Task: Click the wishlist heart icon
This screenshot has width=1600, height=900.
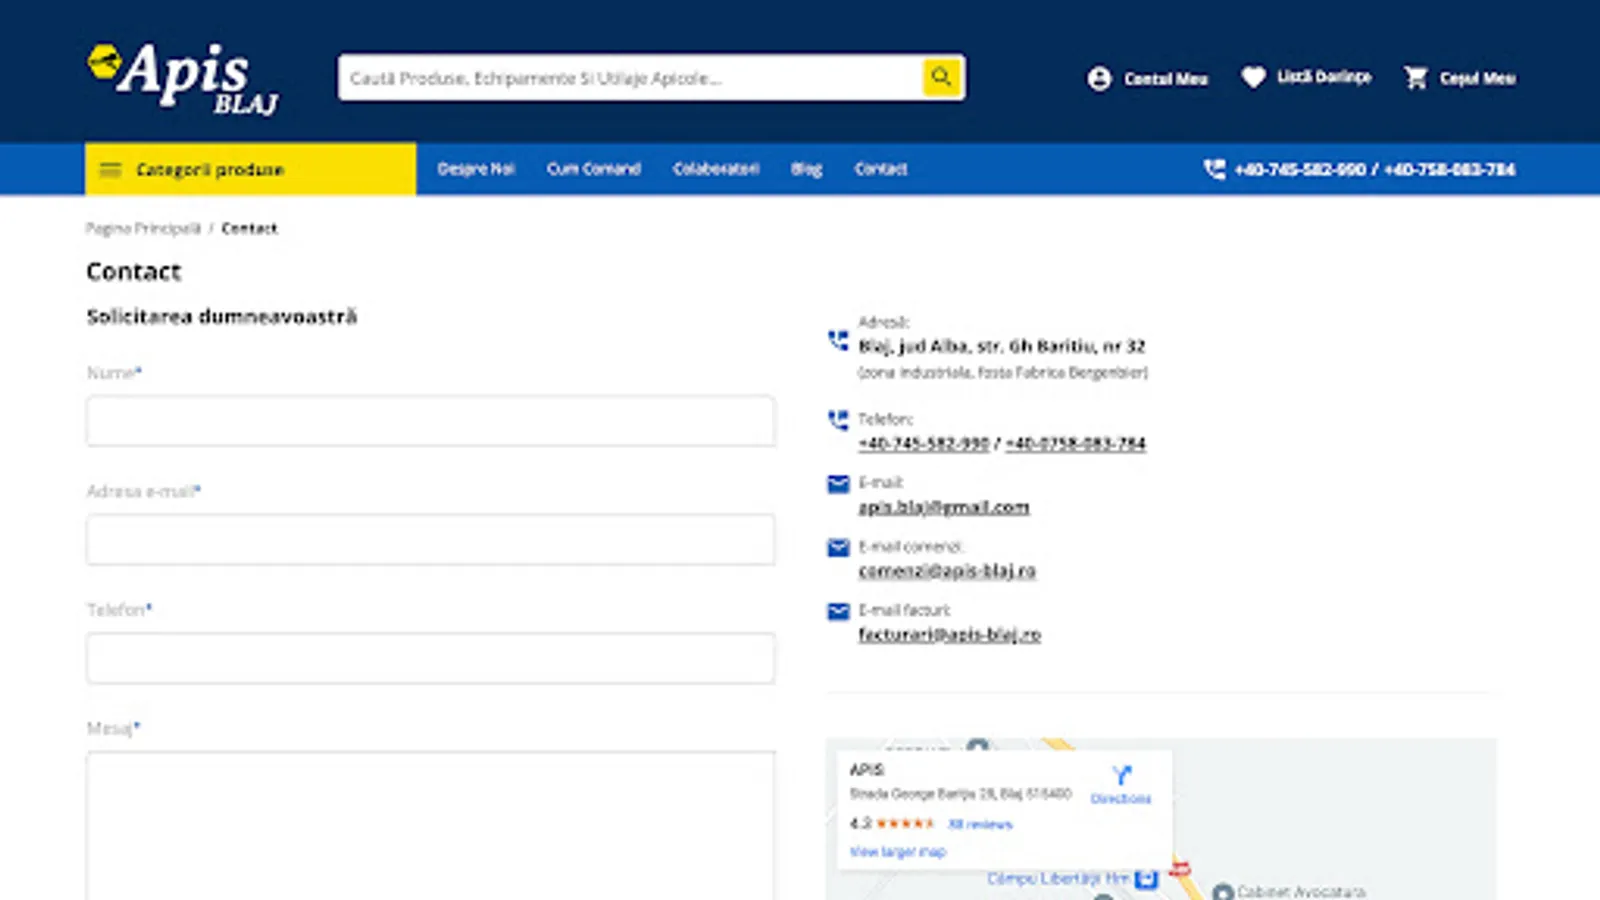Action: pyautogui.click(x=1253, y=77)
